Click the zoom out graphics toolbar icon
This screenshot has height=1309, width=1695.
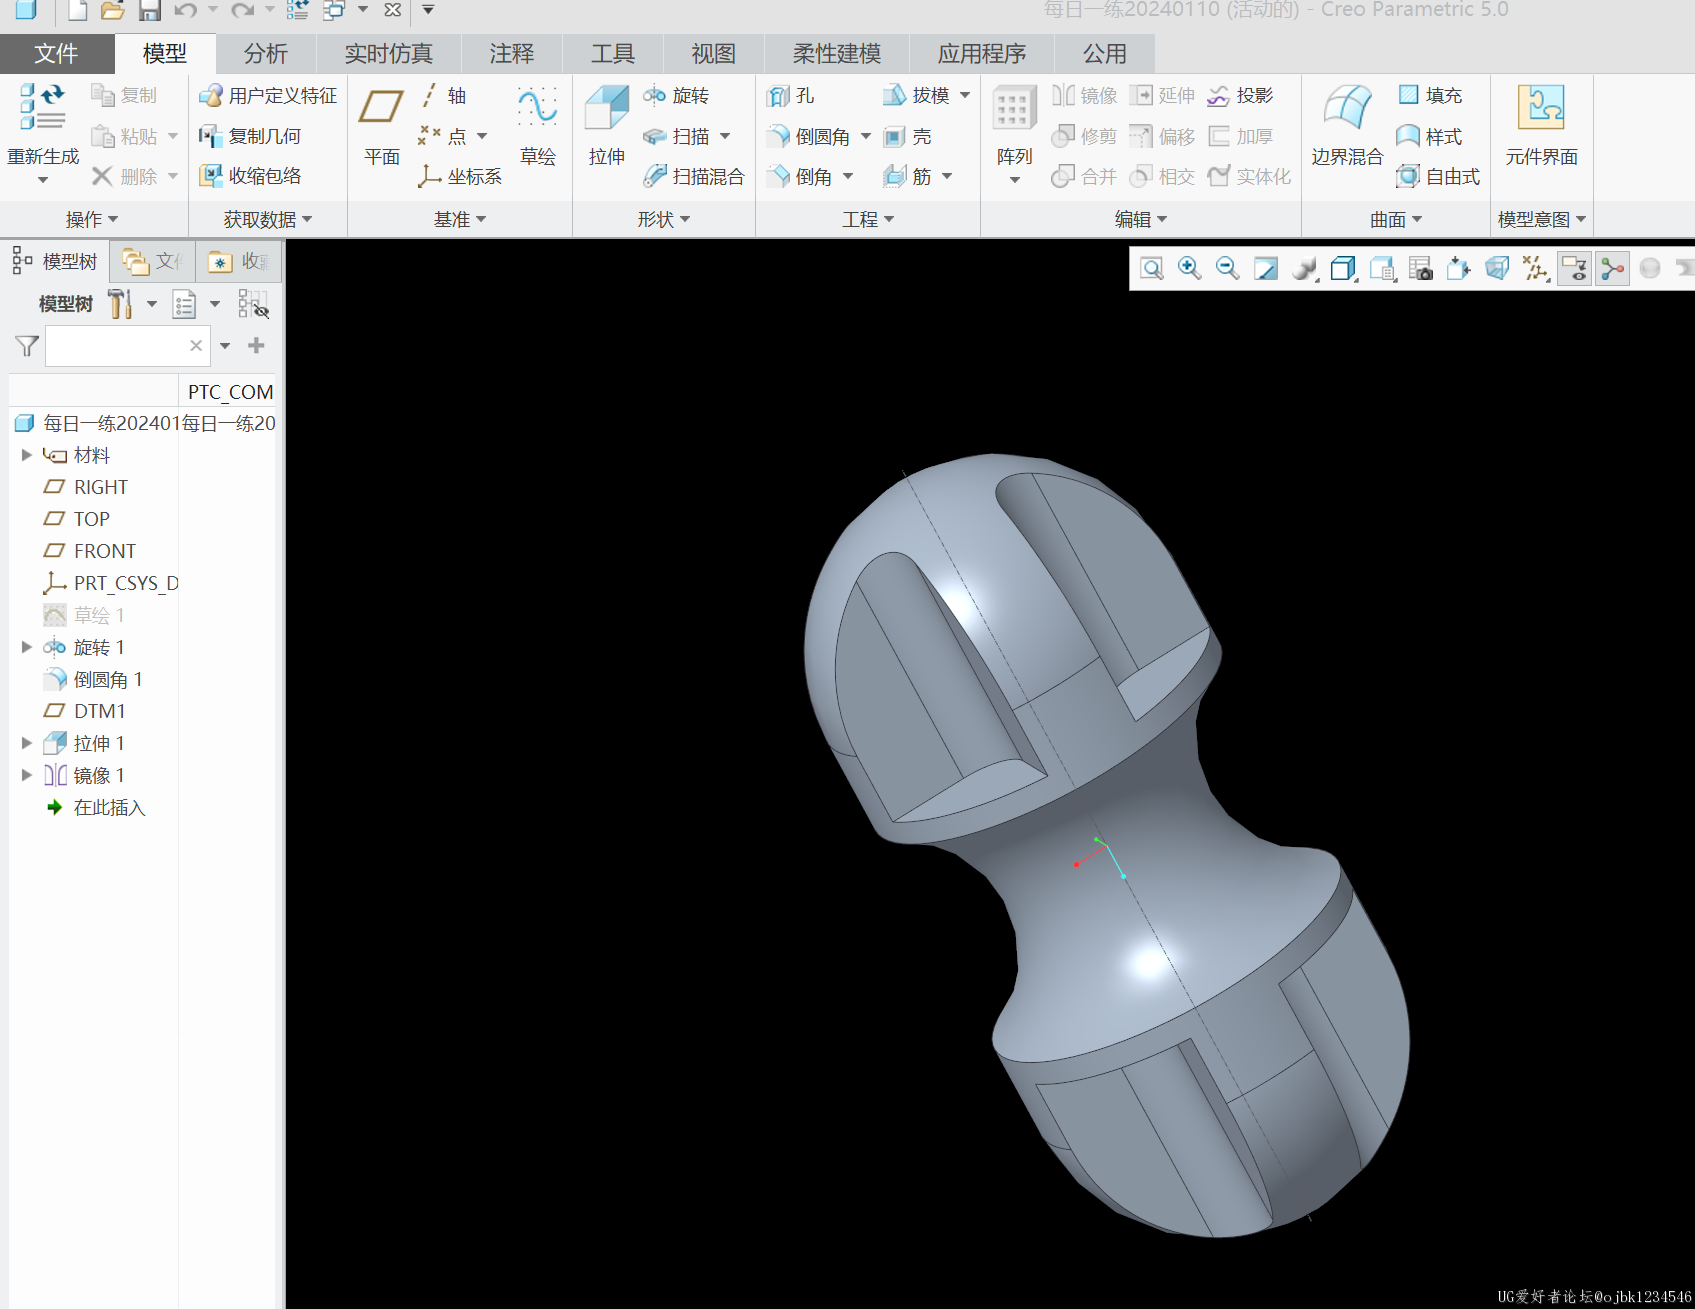click(x=1228, y=268)
